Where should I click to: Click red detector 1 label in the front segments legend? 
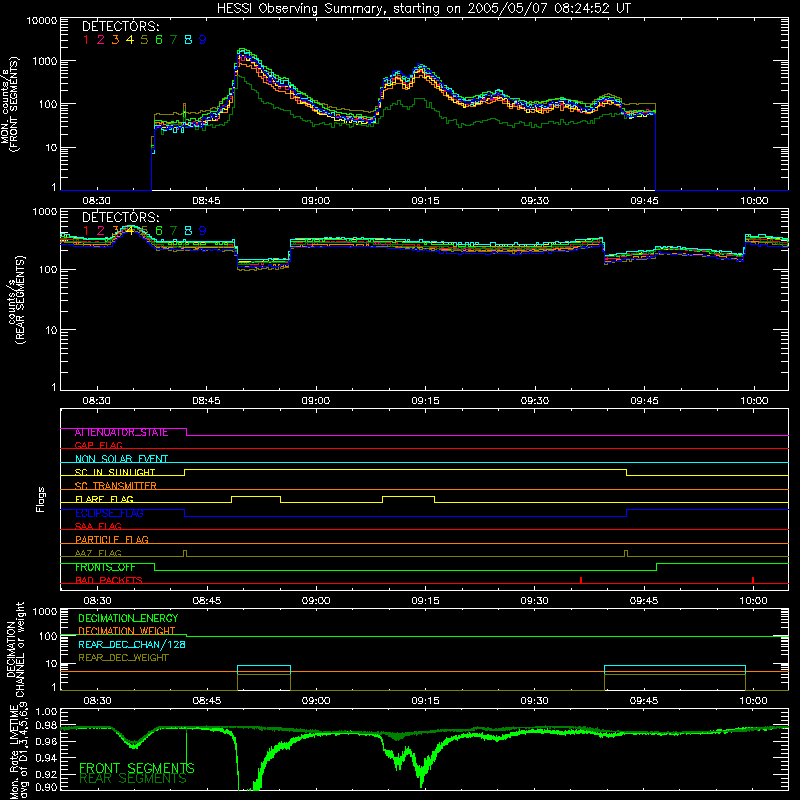[x=86, y=39]
